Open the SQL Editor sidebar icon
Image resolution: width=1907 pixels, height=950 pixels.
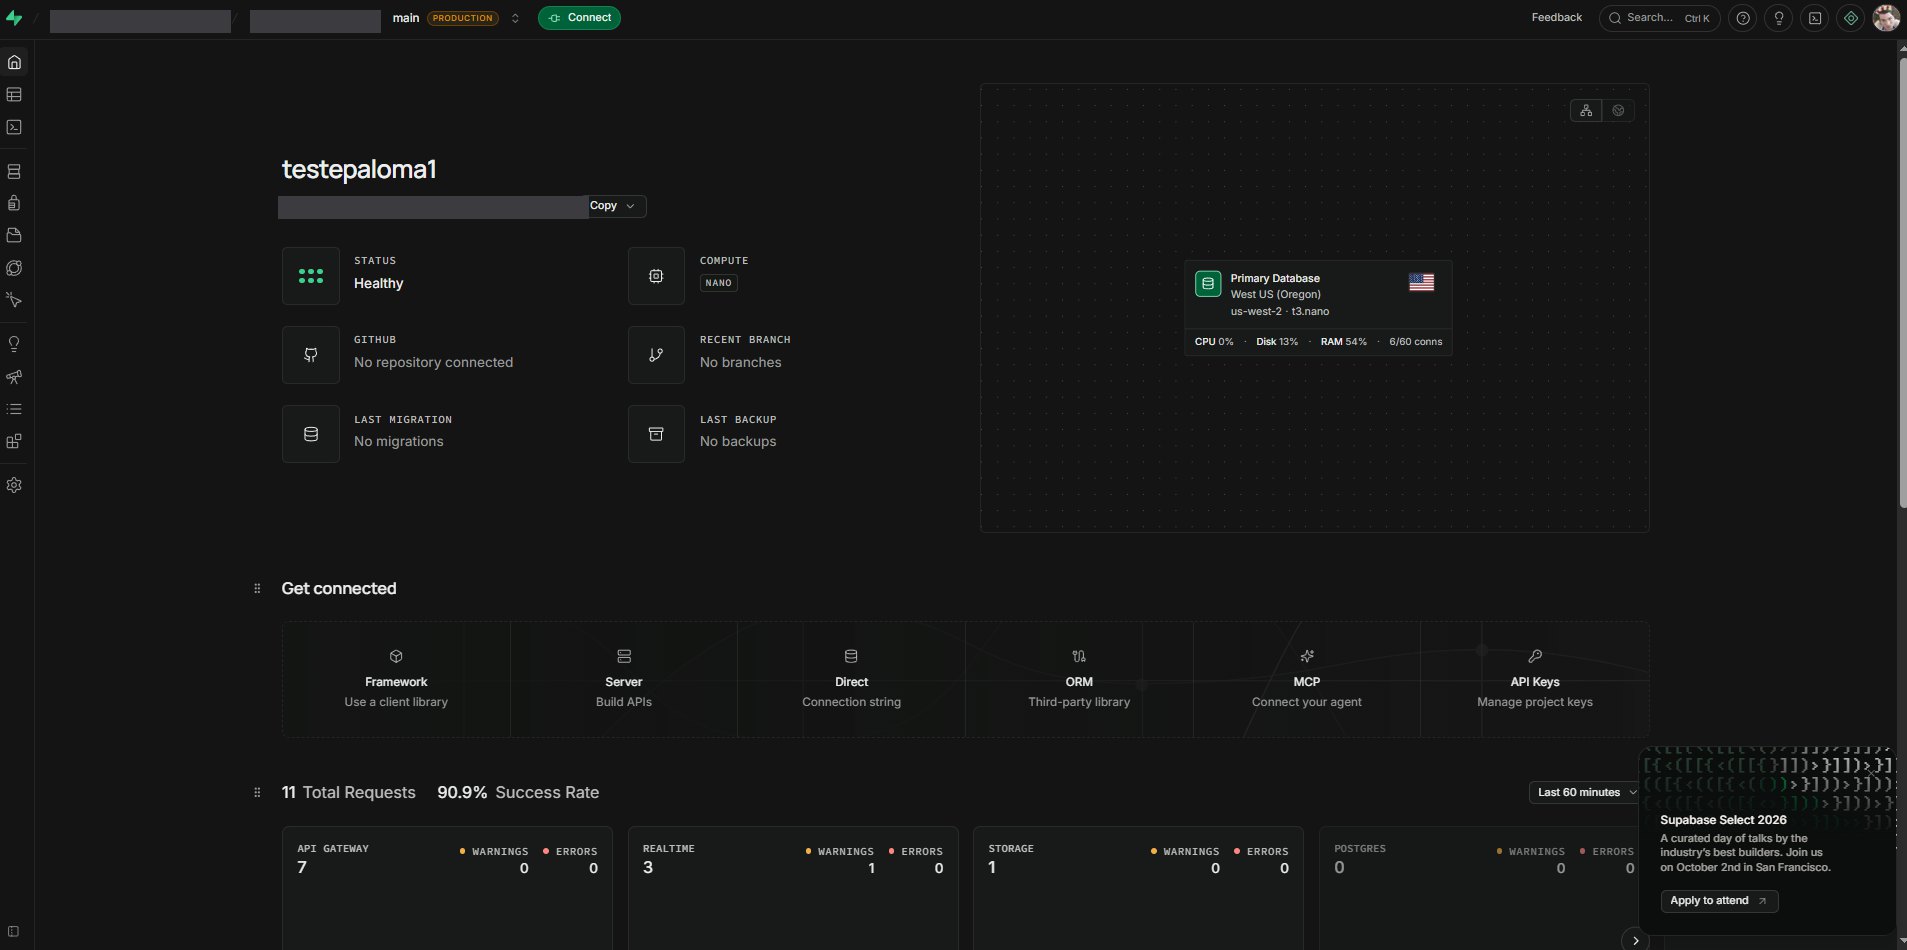point(14,127)
